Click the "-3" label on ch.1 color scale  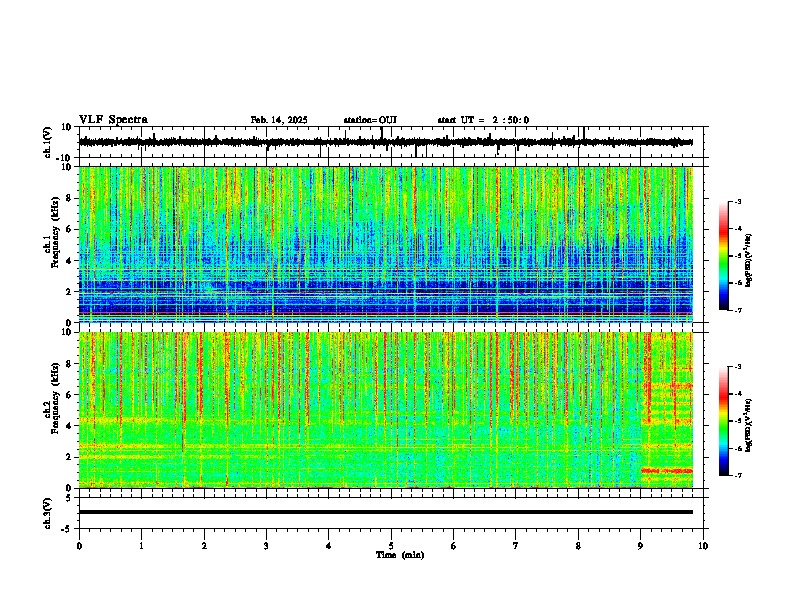pyautogui.click(x=738, y=201)
